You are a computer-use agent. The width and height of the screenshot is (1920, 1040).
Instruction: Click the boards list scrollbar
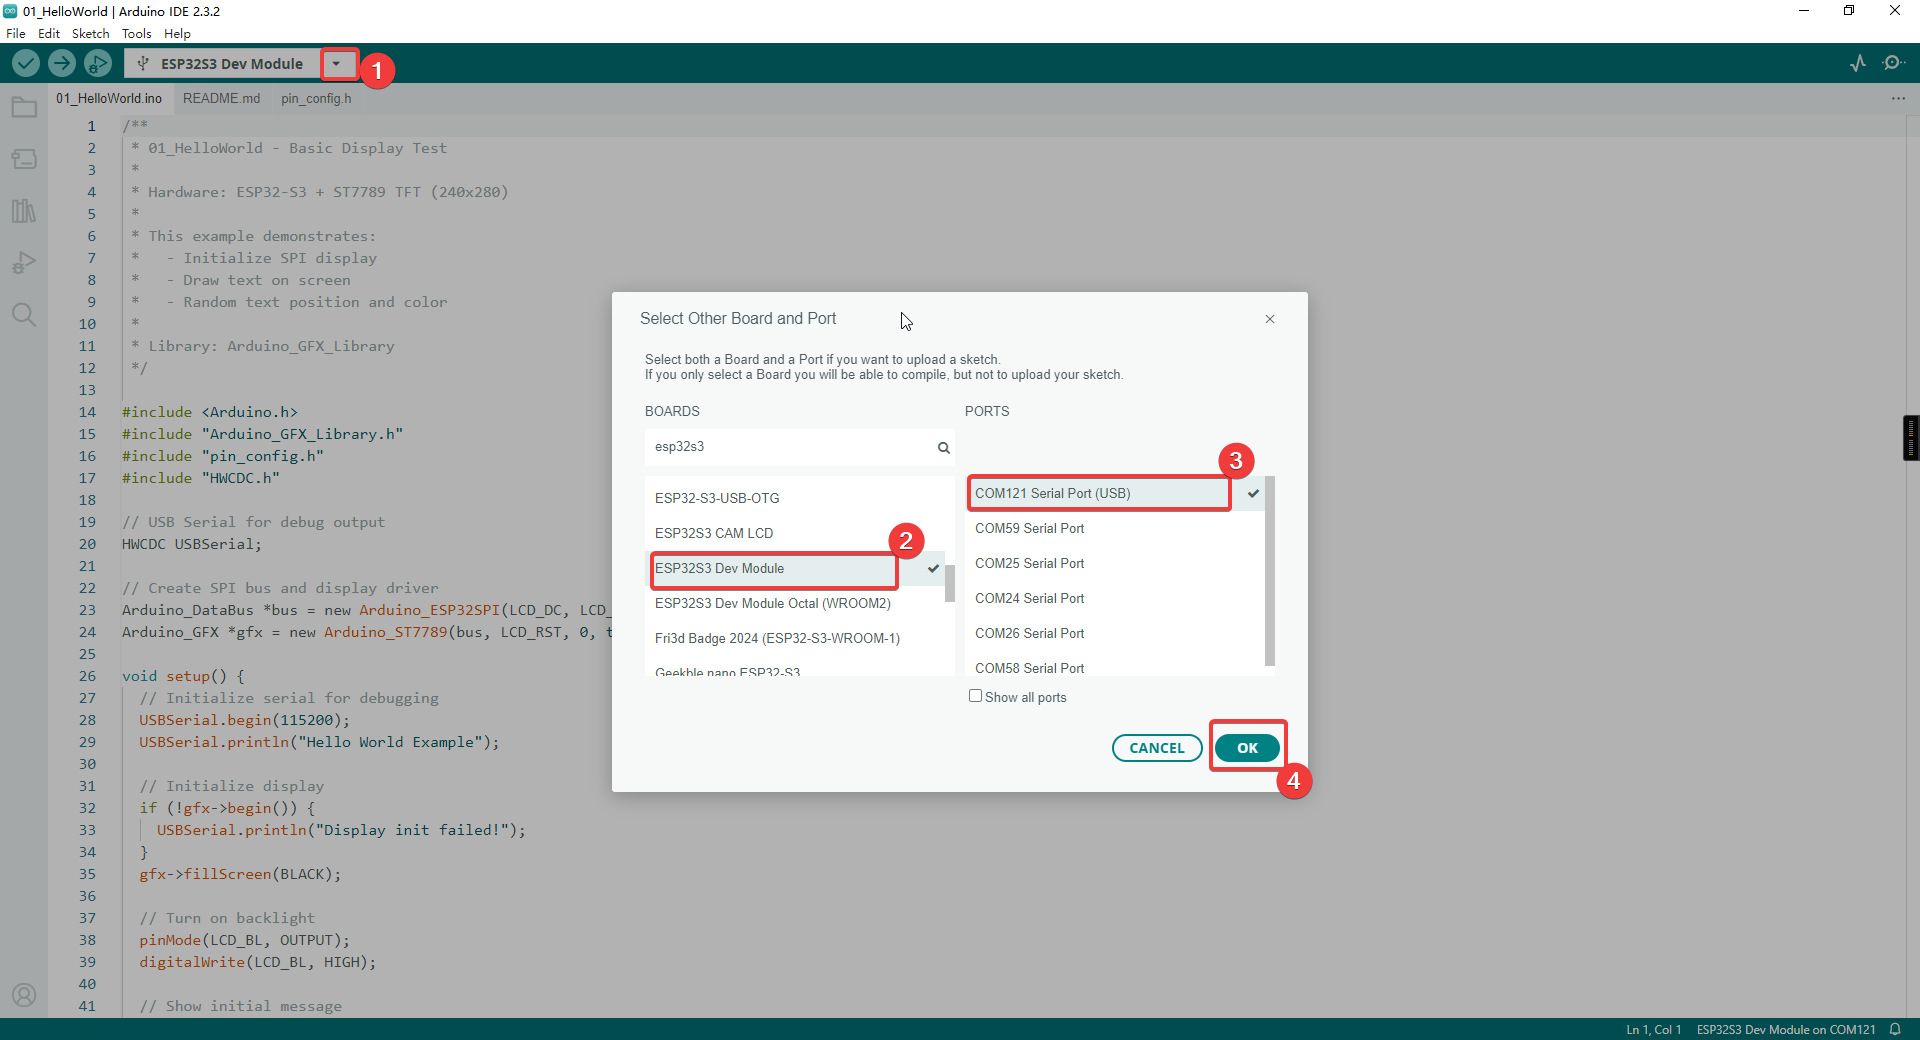949,583
